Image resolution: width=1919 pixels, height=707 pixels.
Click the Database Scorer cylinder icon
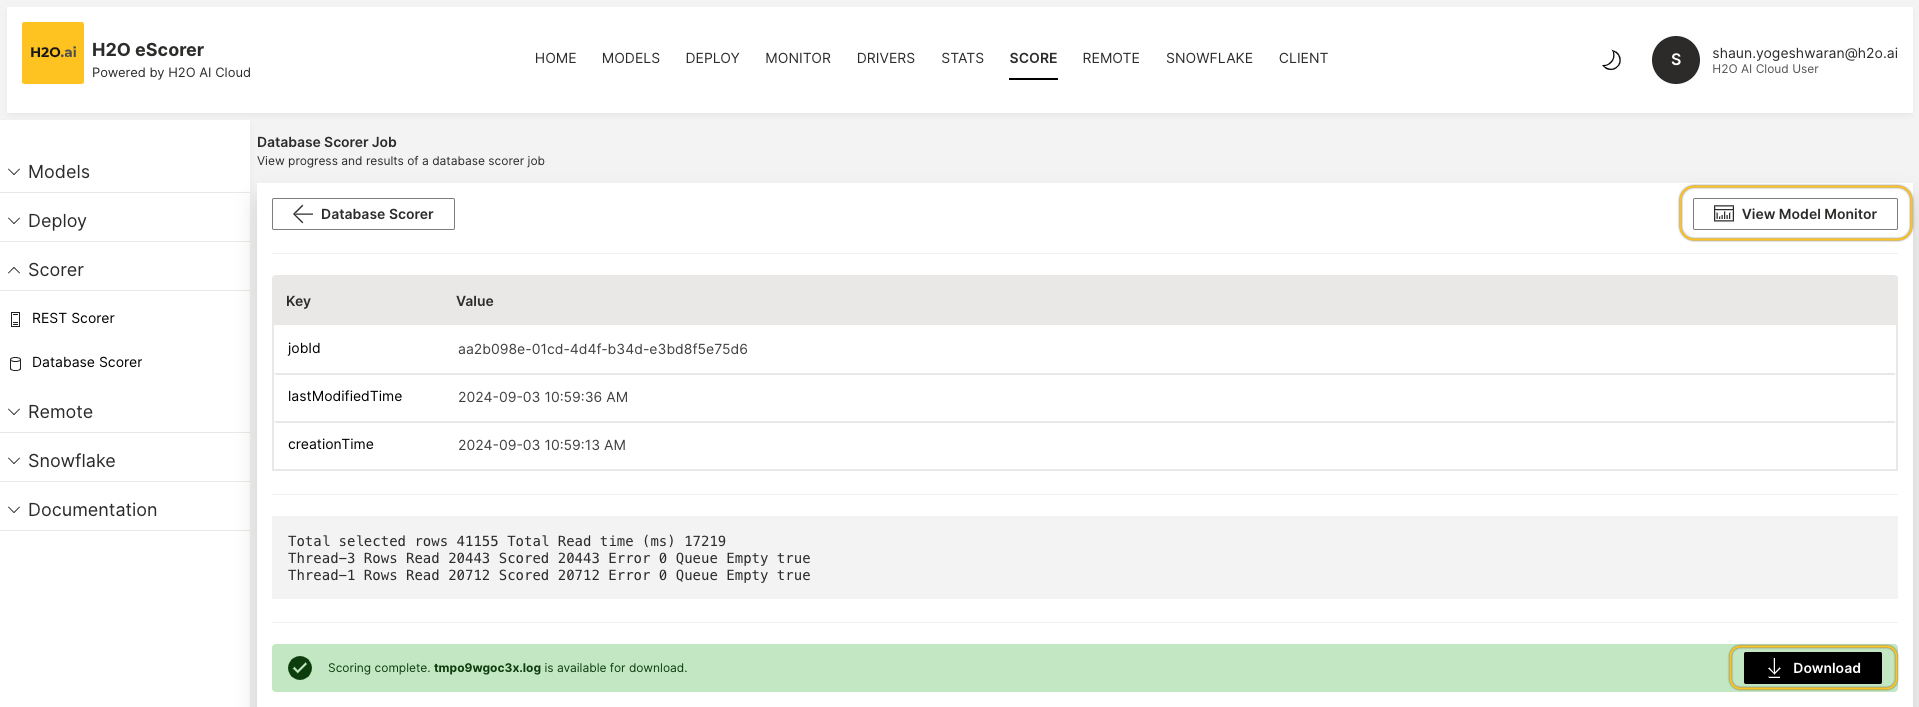(15, 363)
